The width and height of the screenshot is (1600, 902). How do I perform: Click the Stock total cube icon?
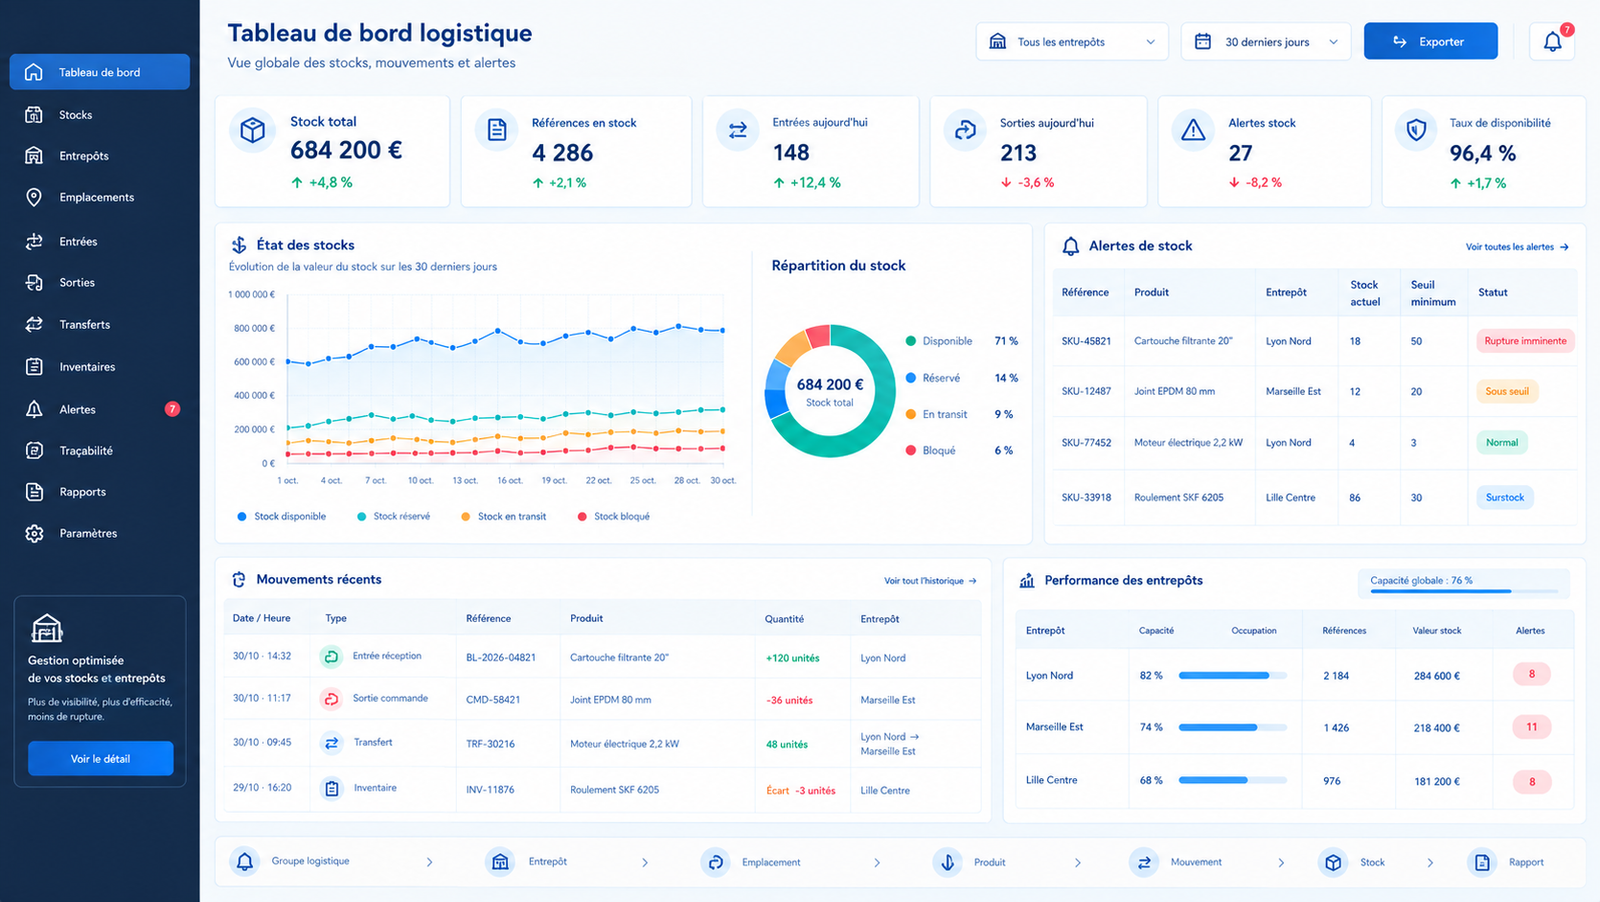[x=253, y=130]
